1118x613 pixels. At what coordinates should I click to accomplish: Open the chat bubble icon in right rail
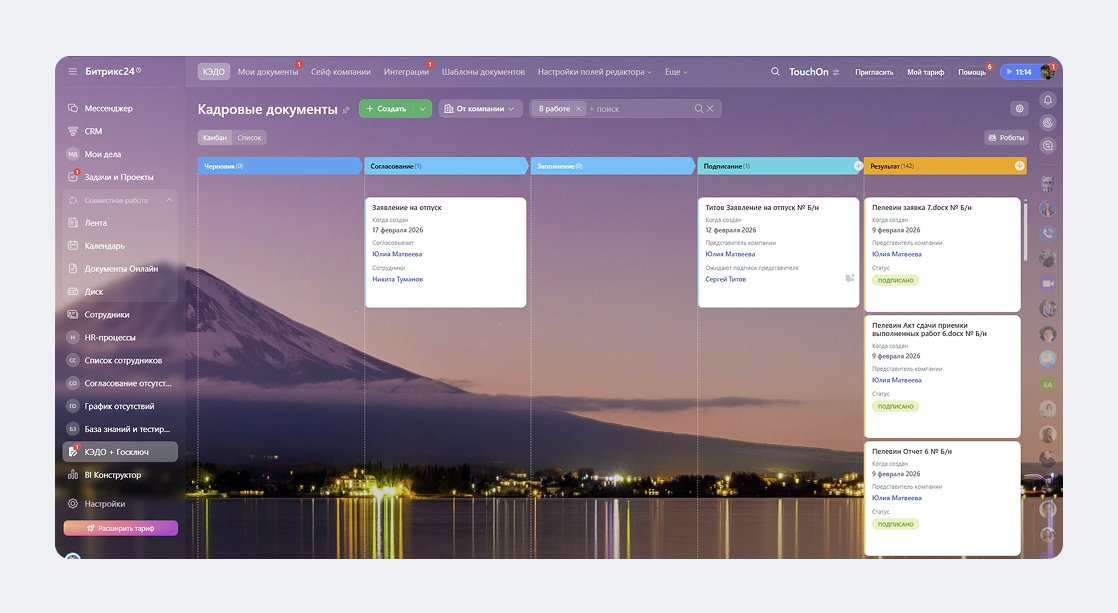[x=1047, y=145]
